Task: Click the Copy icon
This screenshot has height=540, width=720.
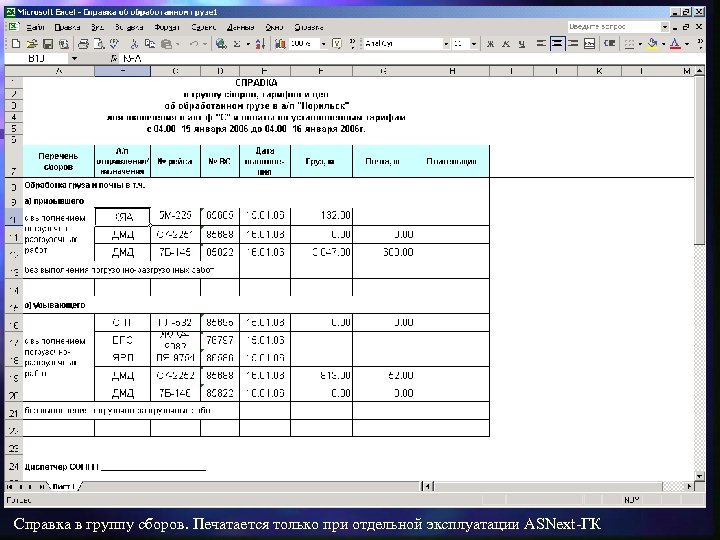Action: [x=150, y=44]
